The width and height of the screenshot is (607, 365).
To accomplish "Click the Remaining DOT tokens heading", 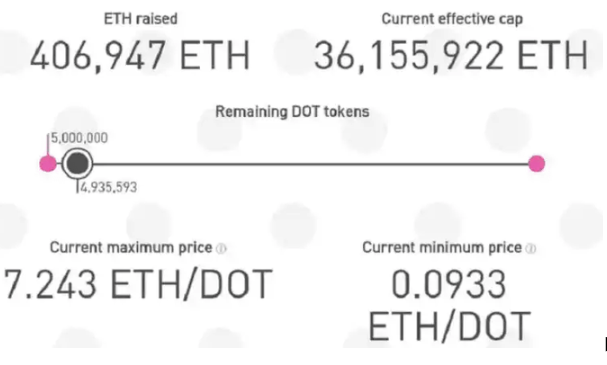I will [292, 111].
